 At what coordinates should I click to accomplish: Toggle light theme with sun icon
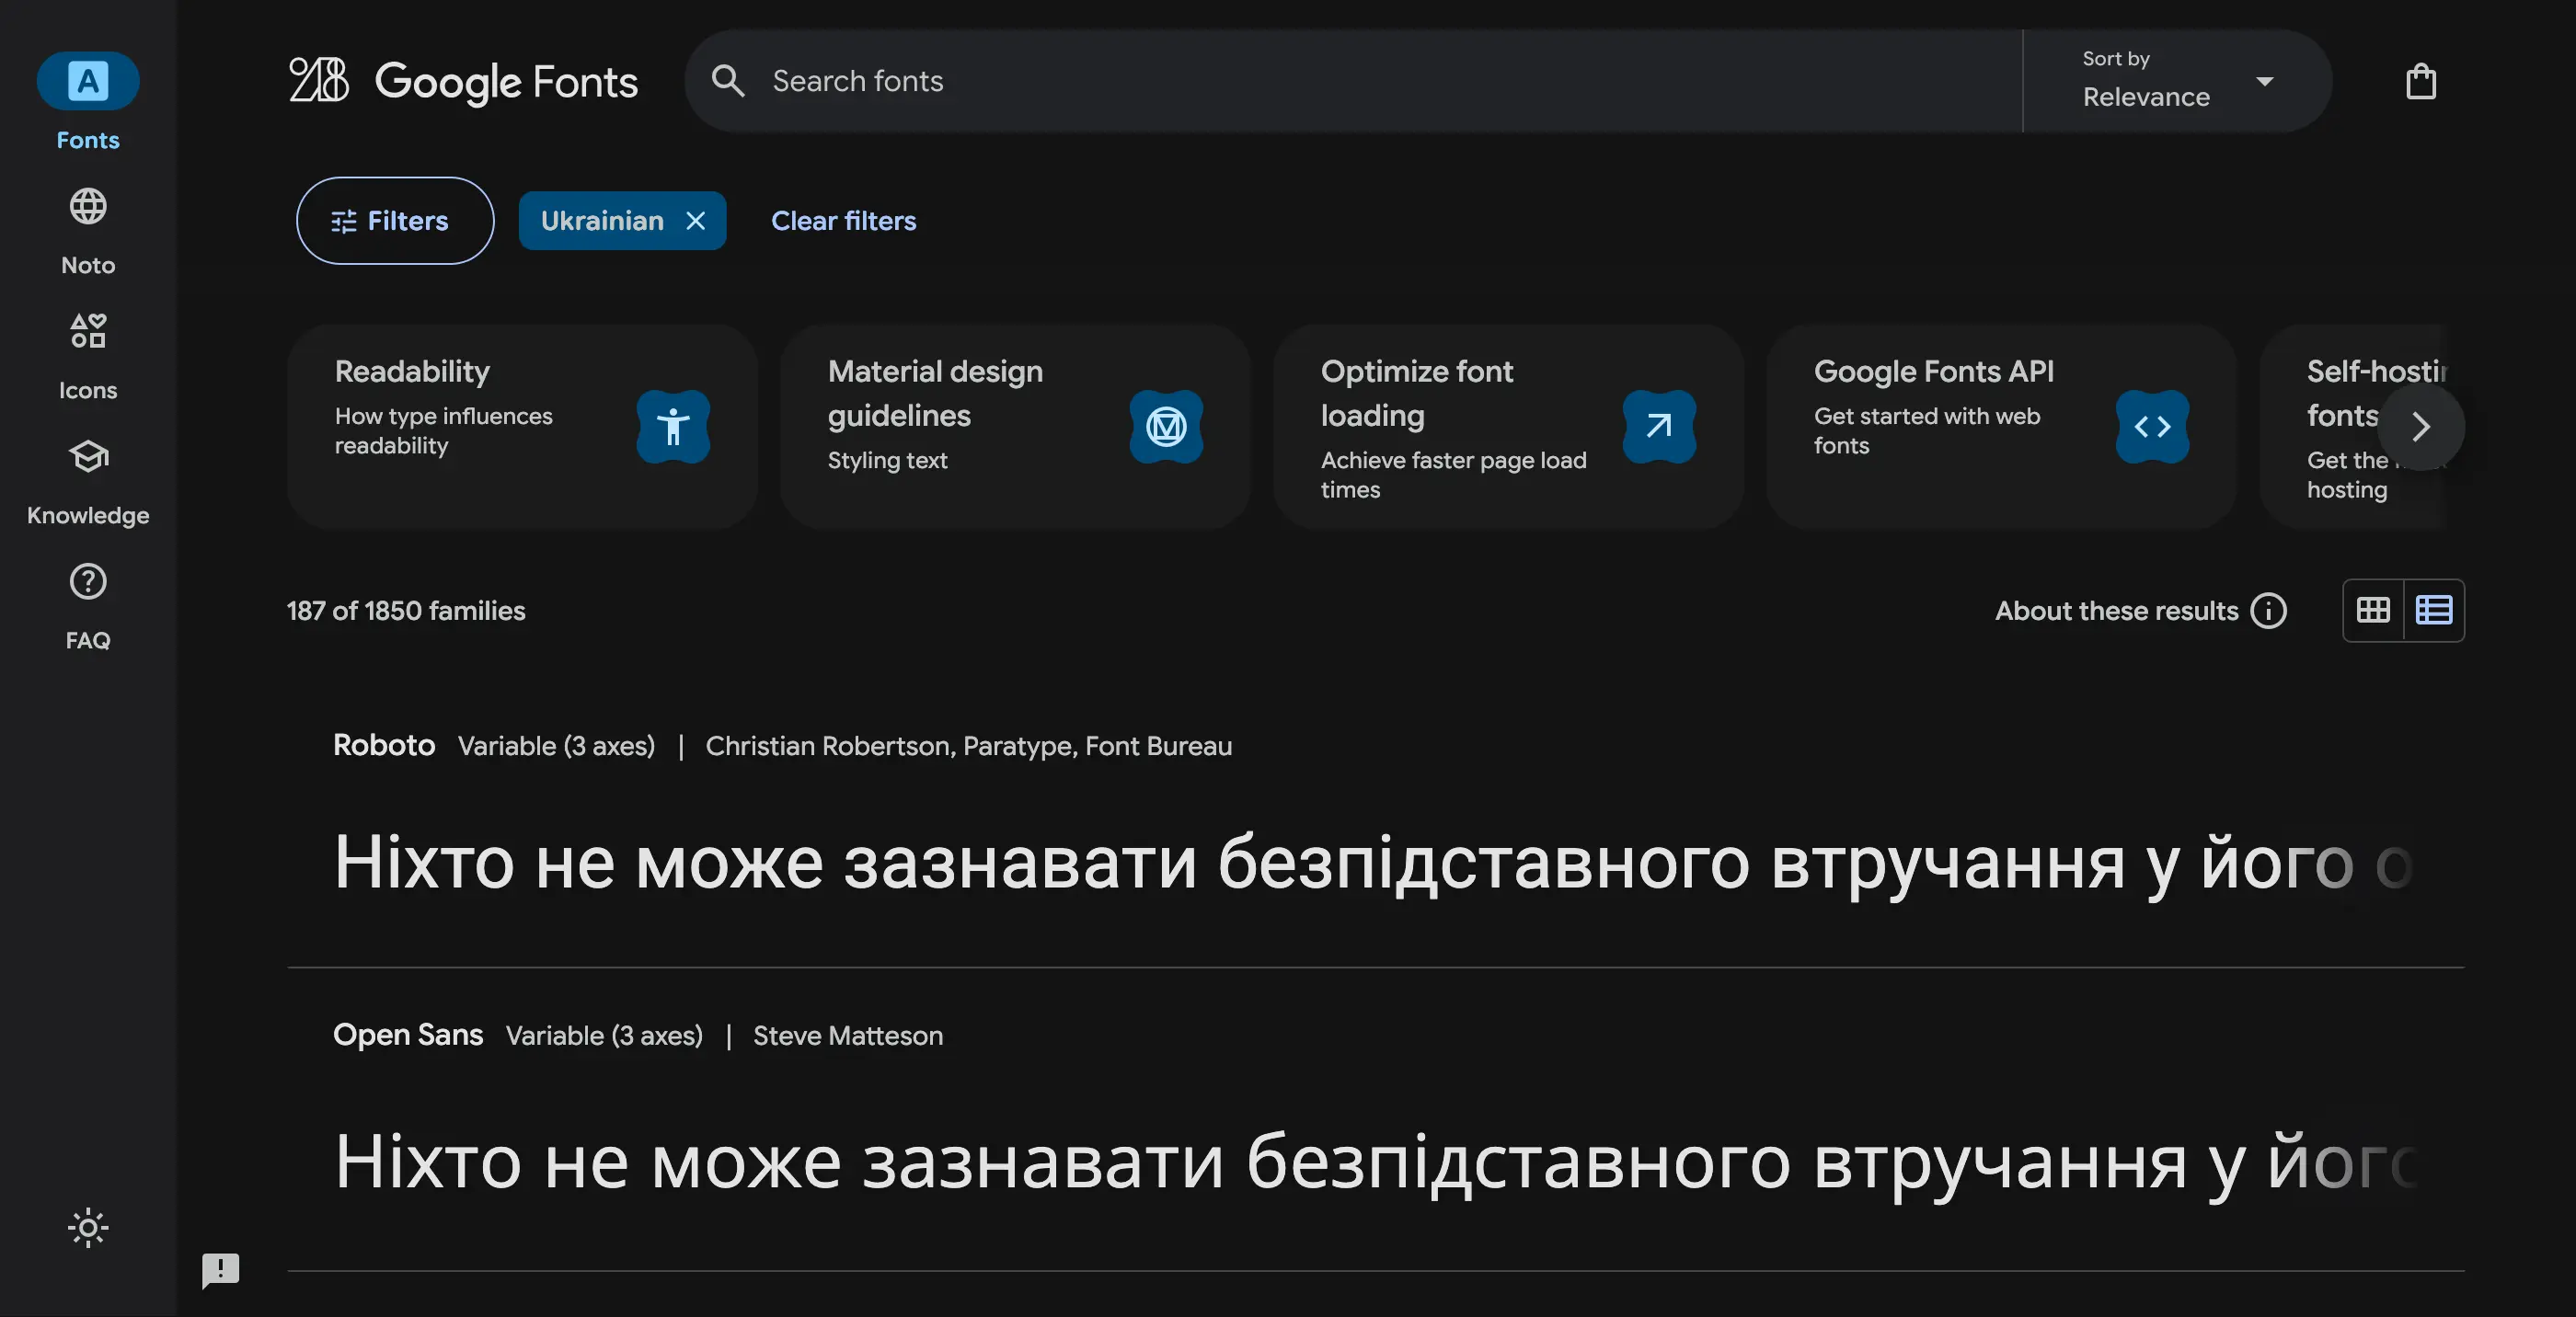[x=88, y=1227]
